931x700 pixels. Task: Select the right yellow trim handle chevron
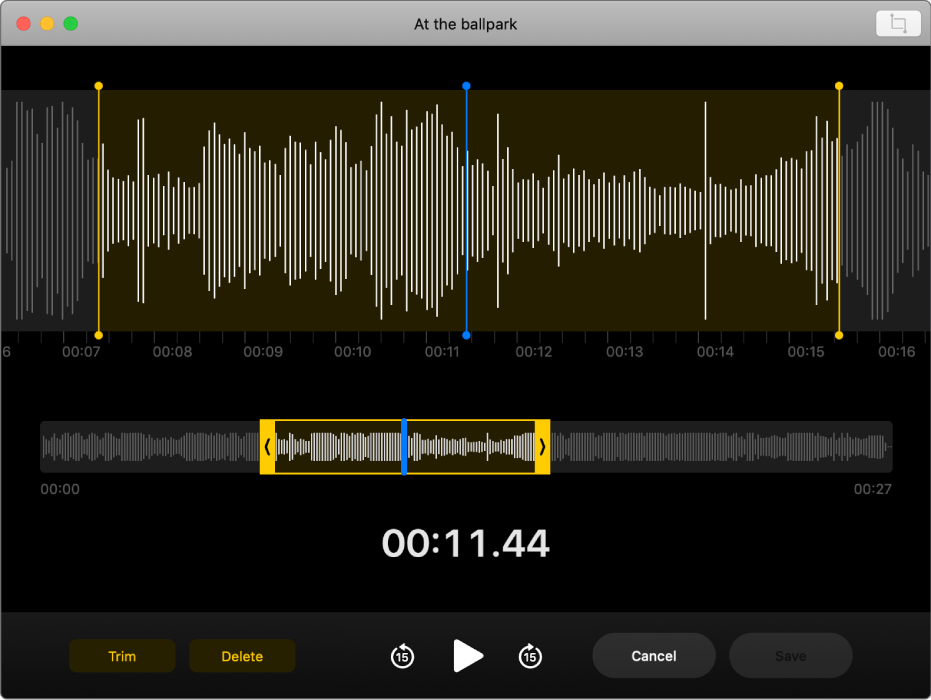click(x=543, y=447)
